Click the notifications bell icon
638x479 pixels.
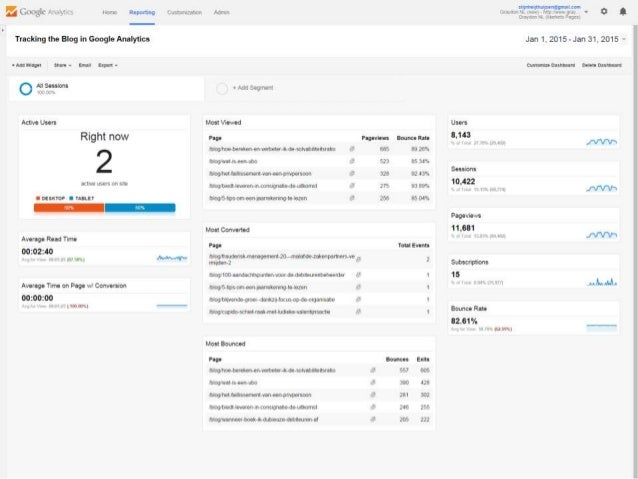click(x=621, y=11)
